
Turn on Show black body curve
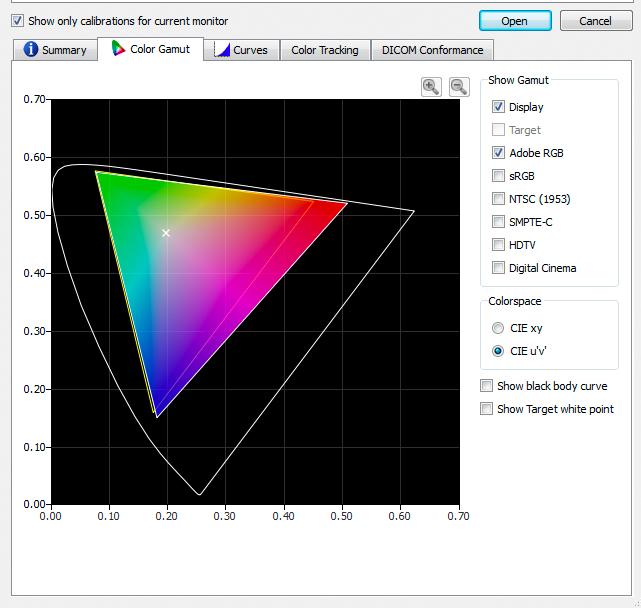pos(486,386)
